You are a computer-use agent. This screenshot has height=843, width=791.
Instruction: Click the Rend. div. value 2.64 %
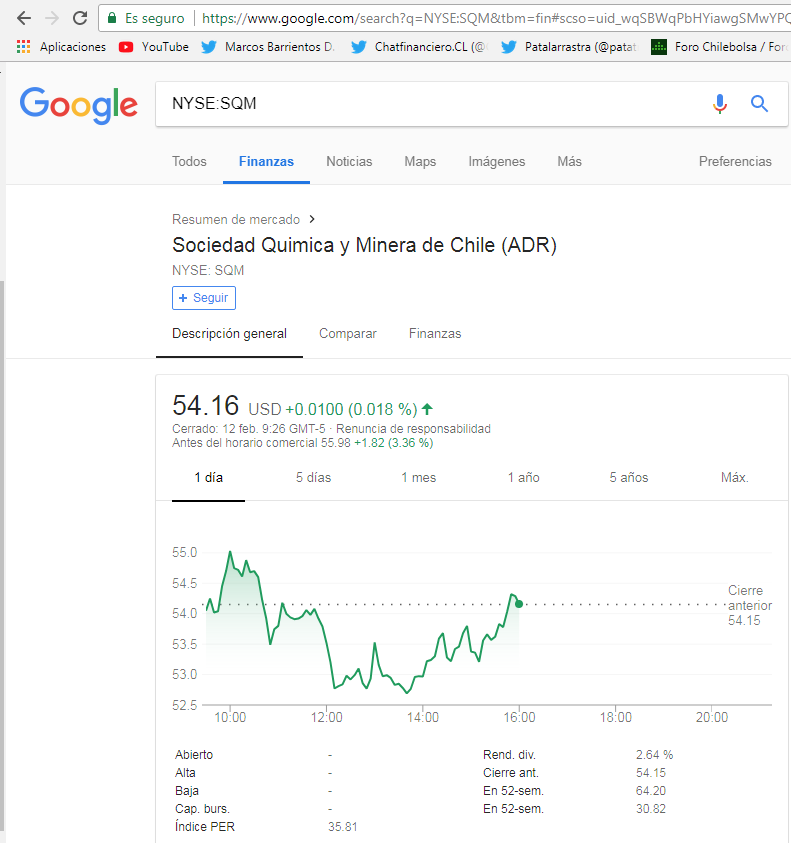click(654, 755)
